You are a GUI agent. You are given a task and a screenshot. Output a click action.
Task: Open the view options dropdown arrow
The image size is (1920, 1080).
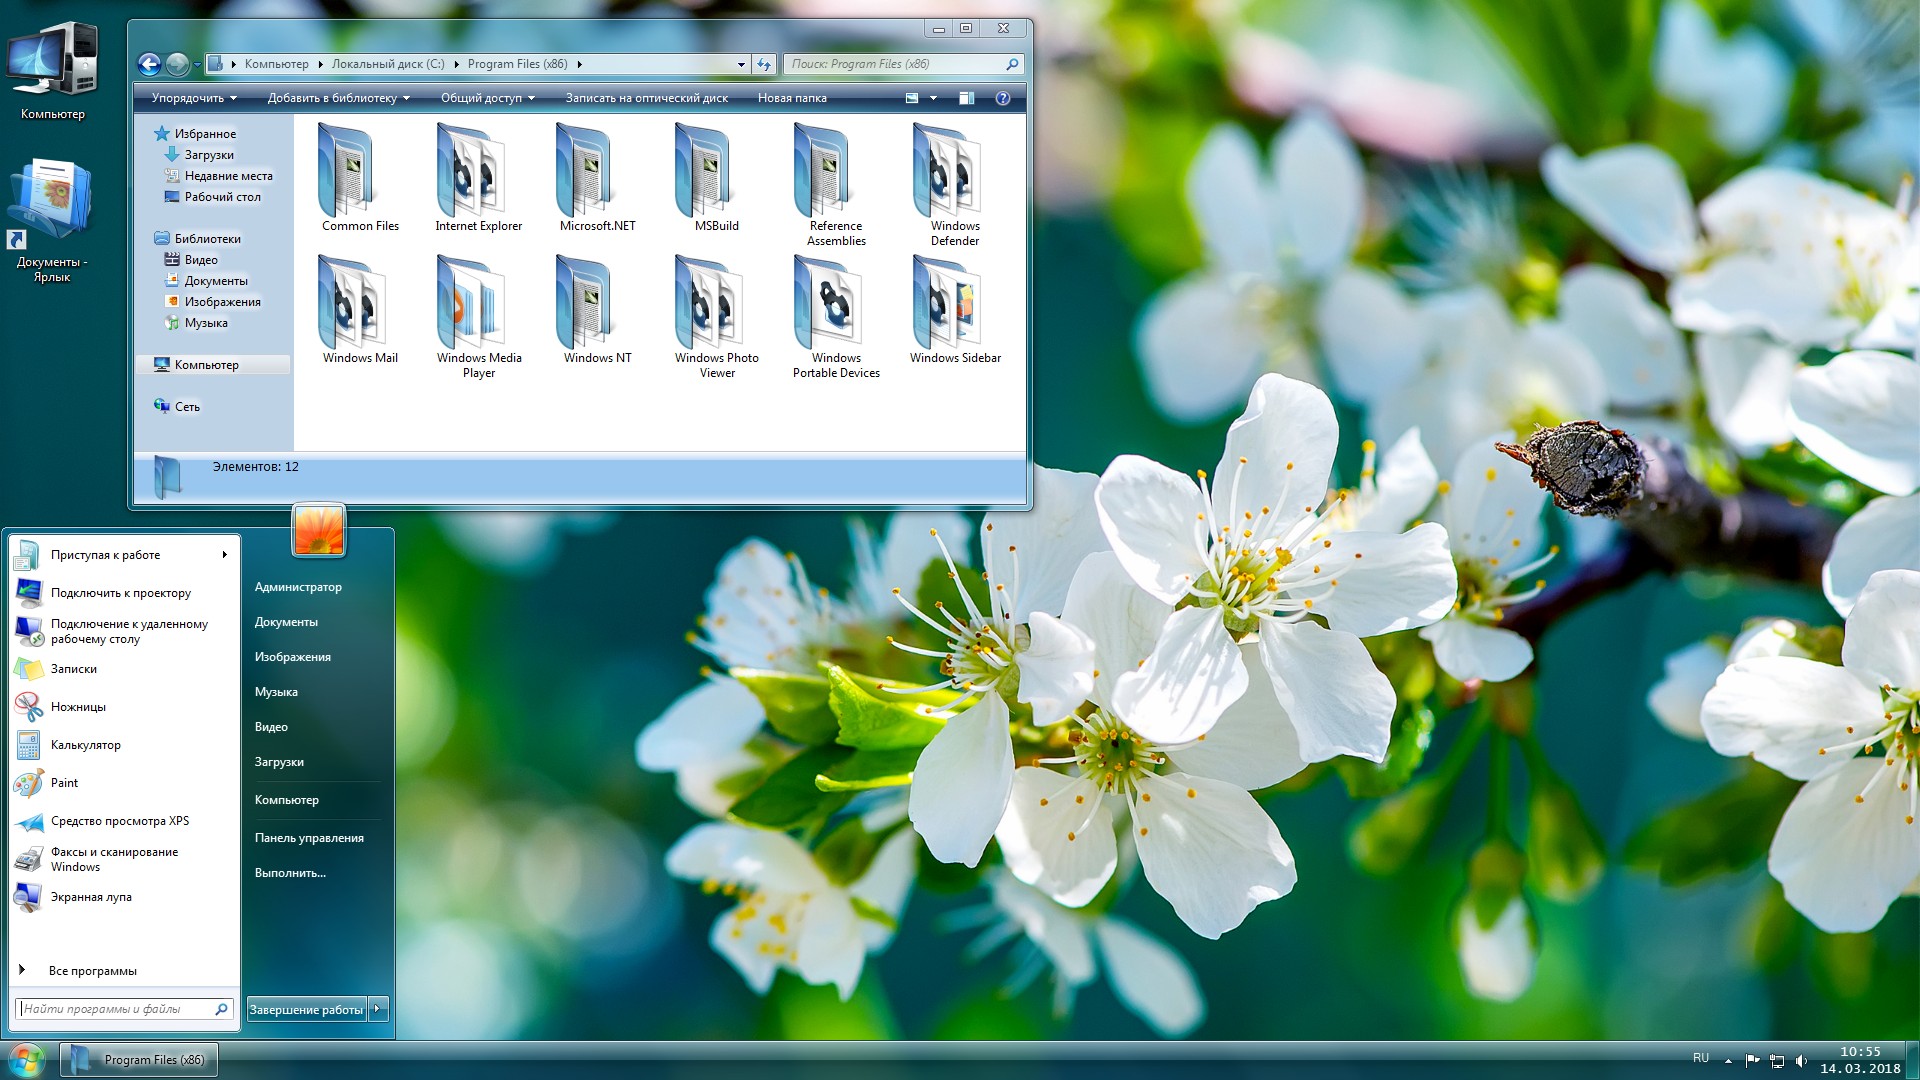pyautogui.click(x=933, y=98)
